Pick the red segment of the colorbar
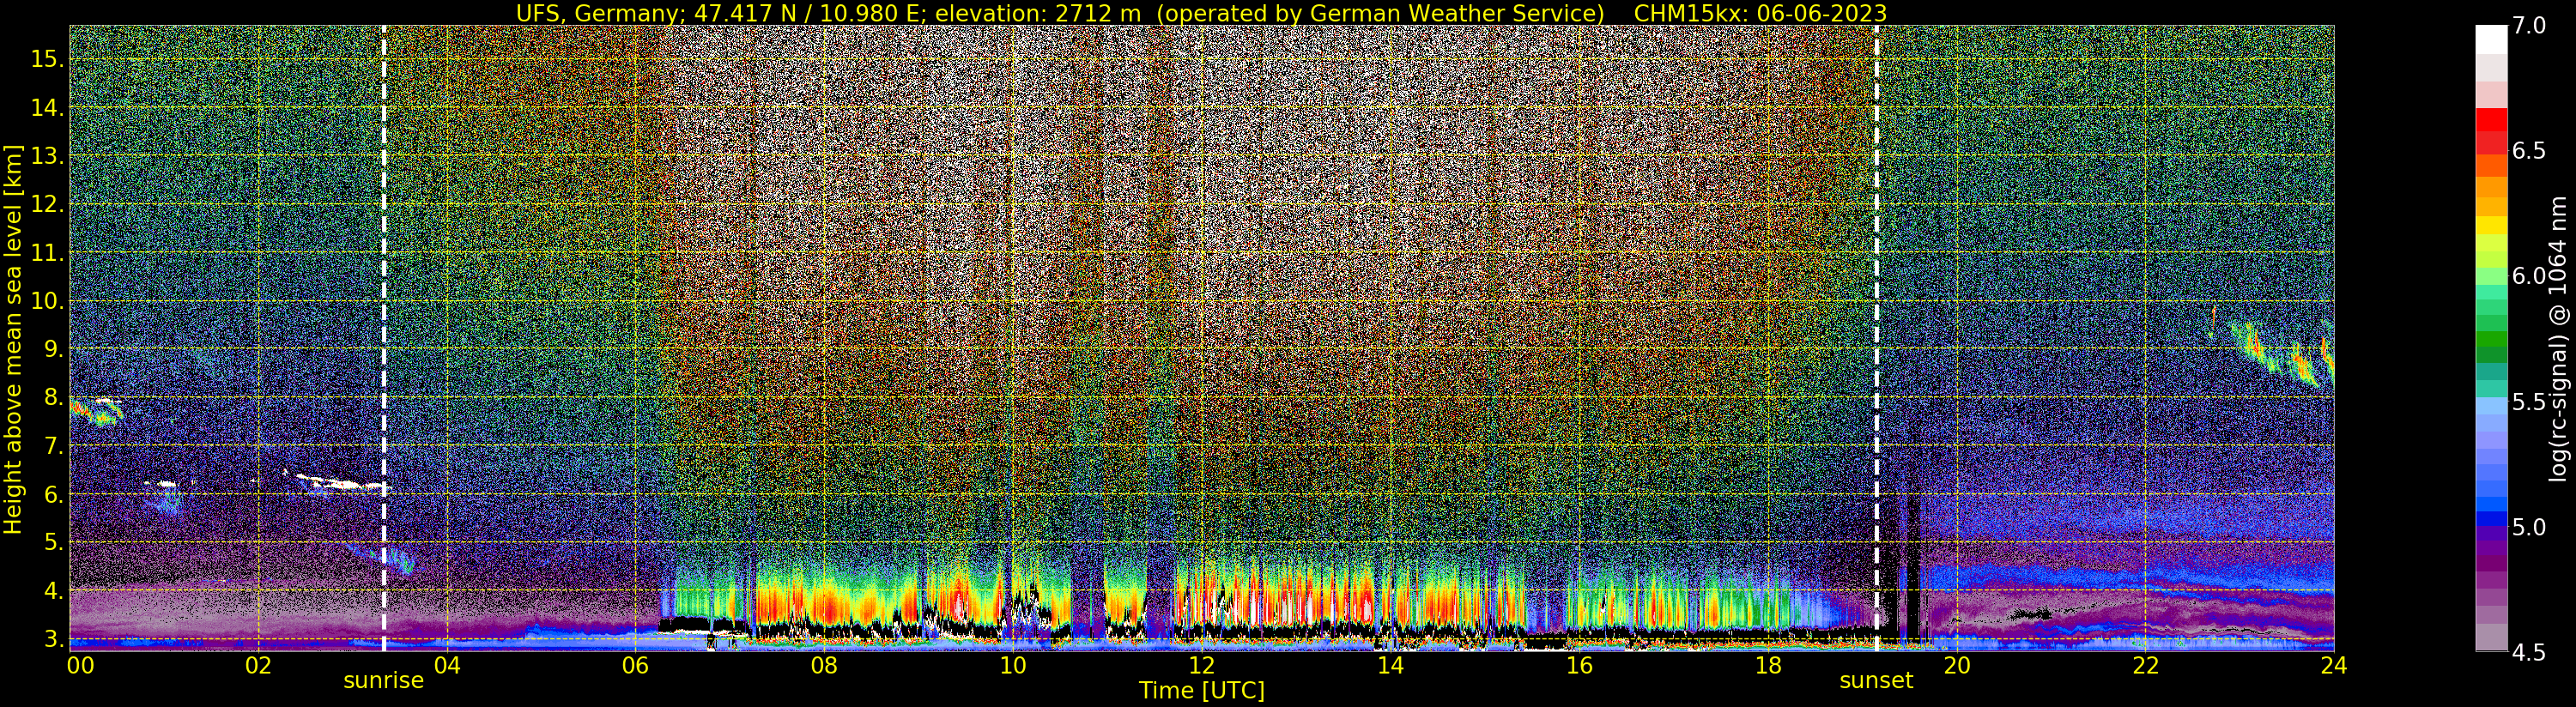Screen dimensions: 2576x707 click(x=2491, y=121)
